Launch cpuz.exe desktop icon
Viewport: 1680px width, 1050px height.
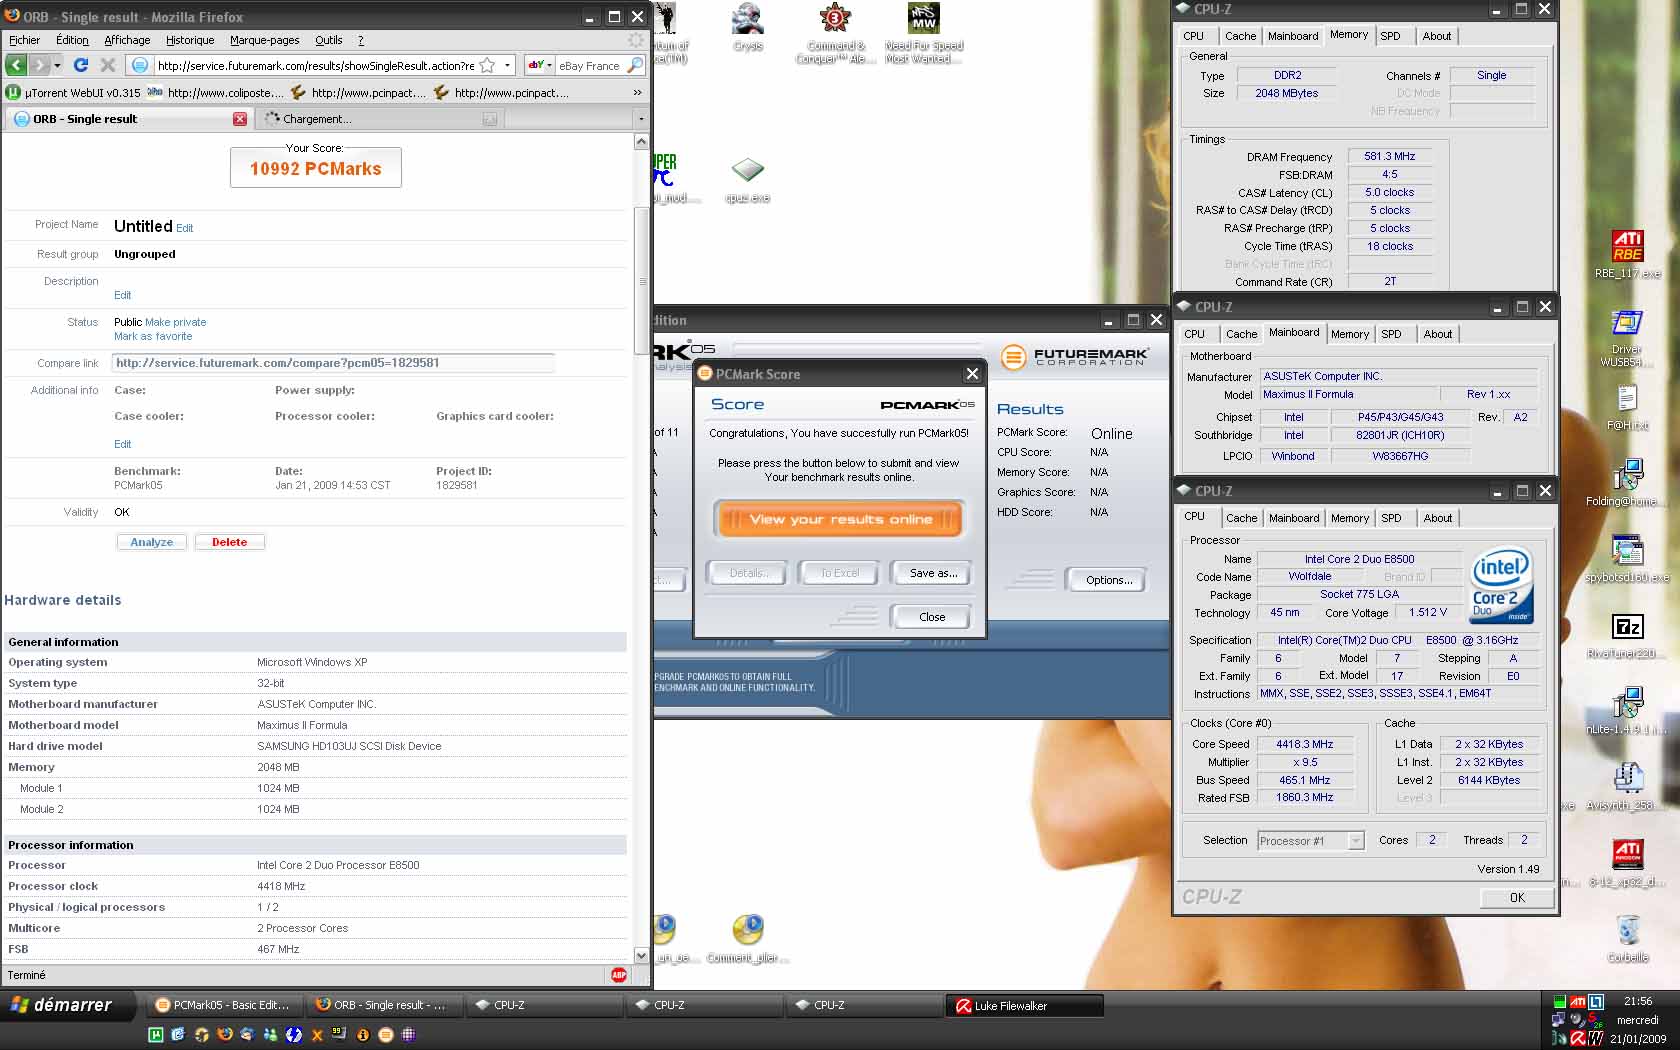point(747,179)
